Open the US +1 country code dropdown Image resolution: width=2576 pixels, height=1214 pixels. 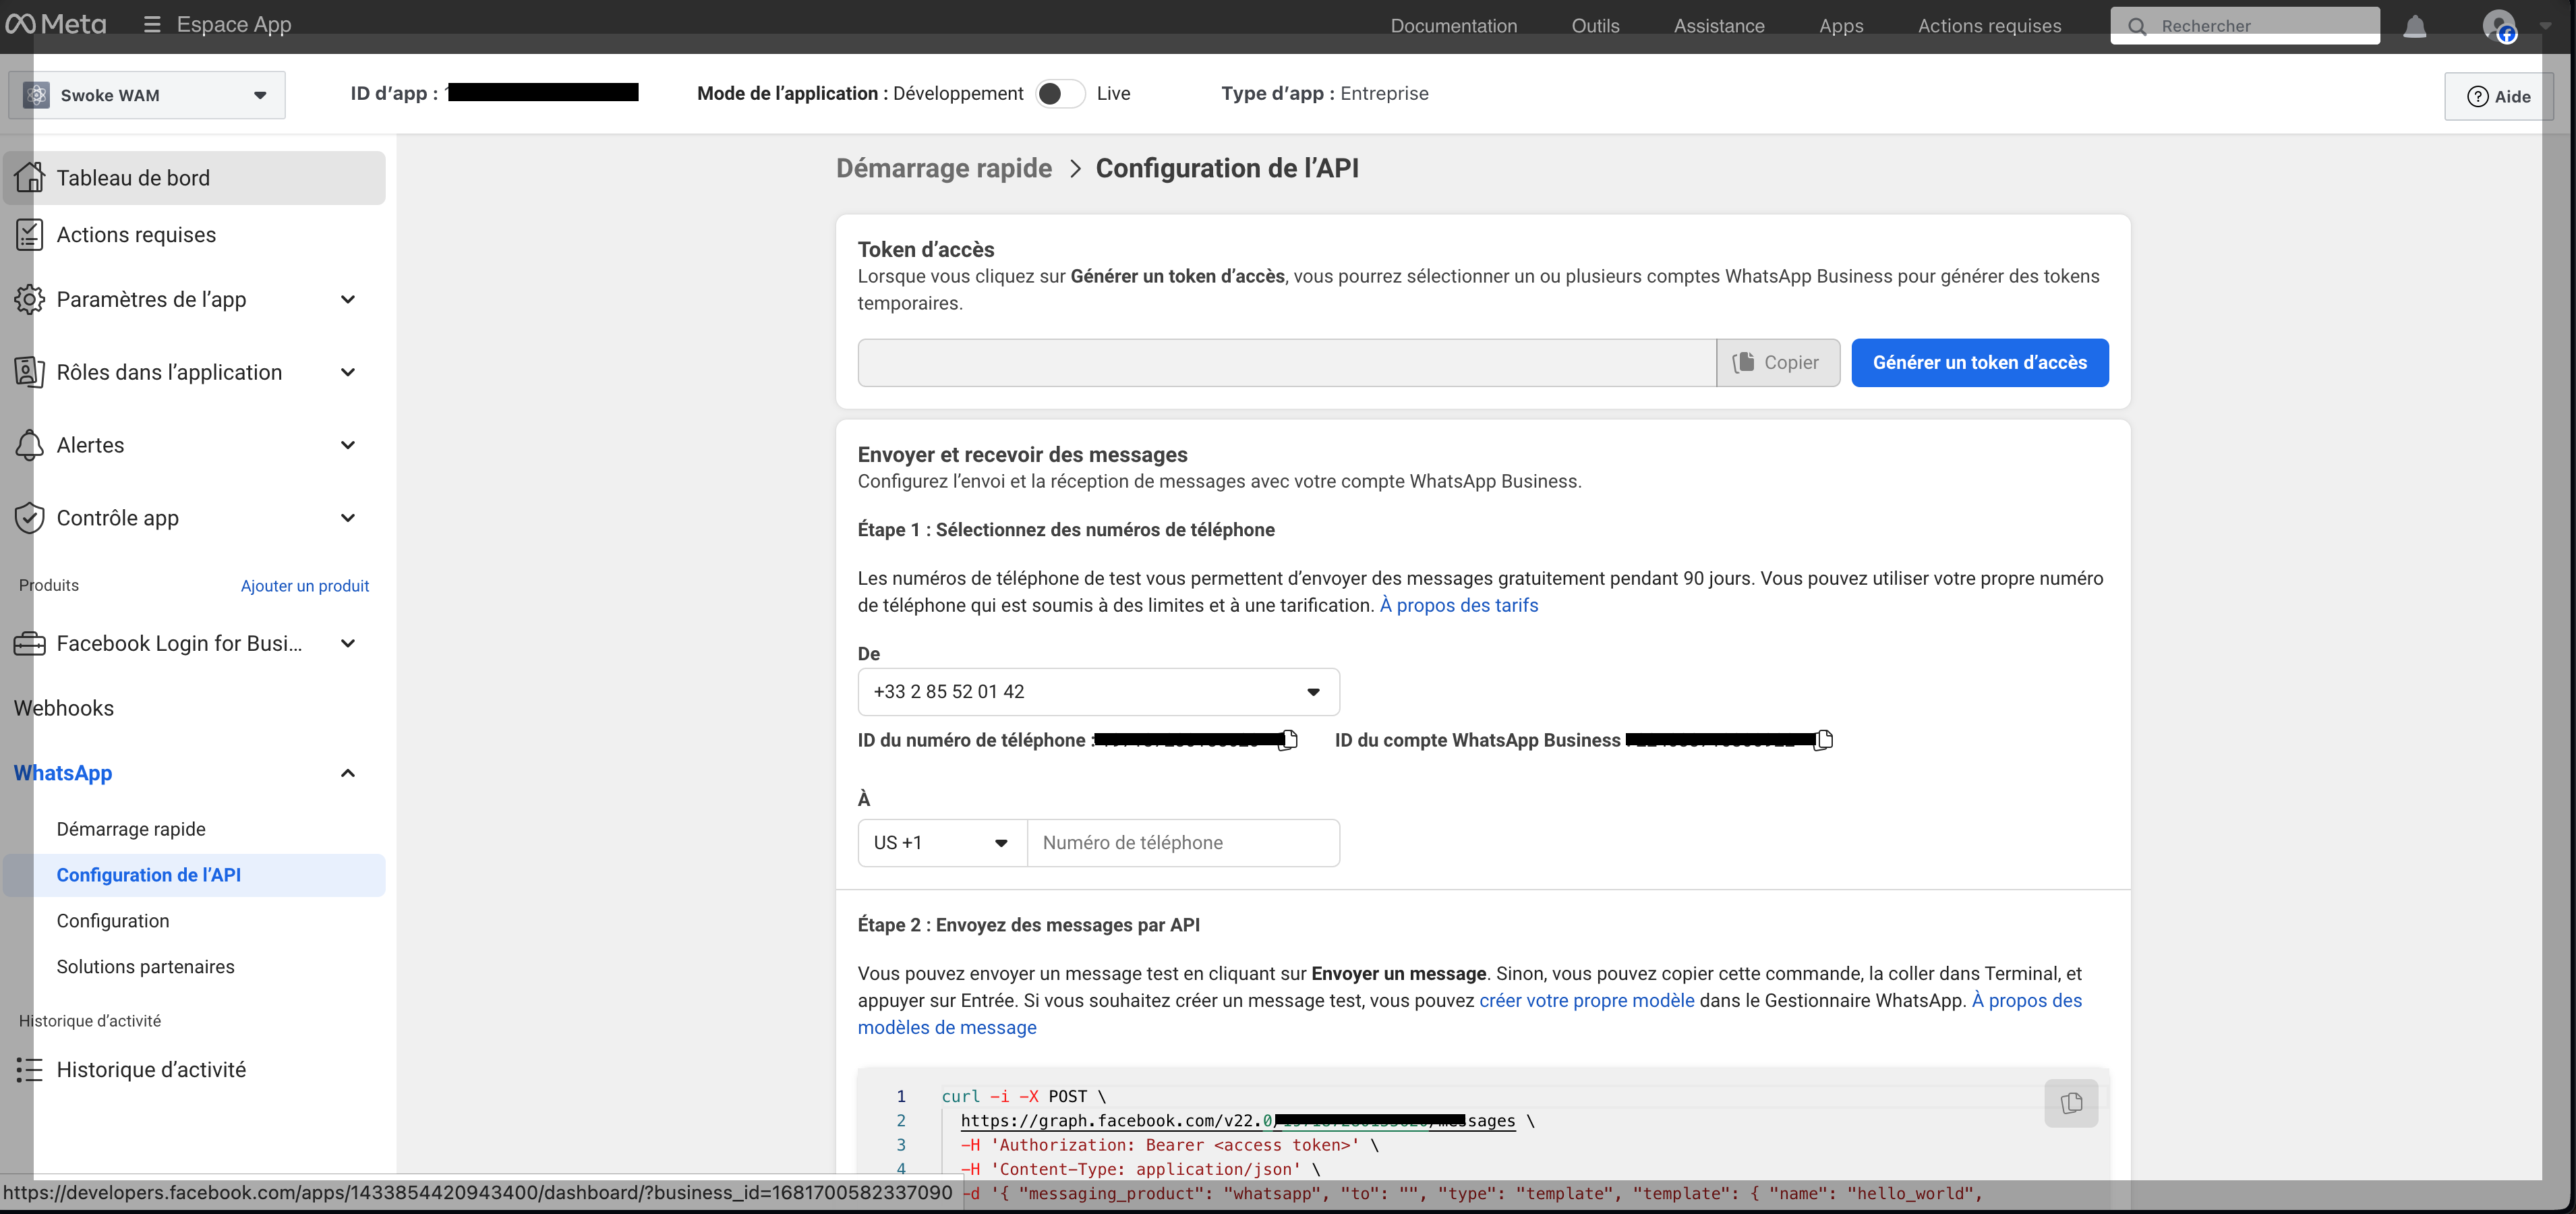[x=942, y=843]
